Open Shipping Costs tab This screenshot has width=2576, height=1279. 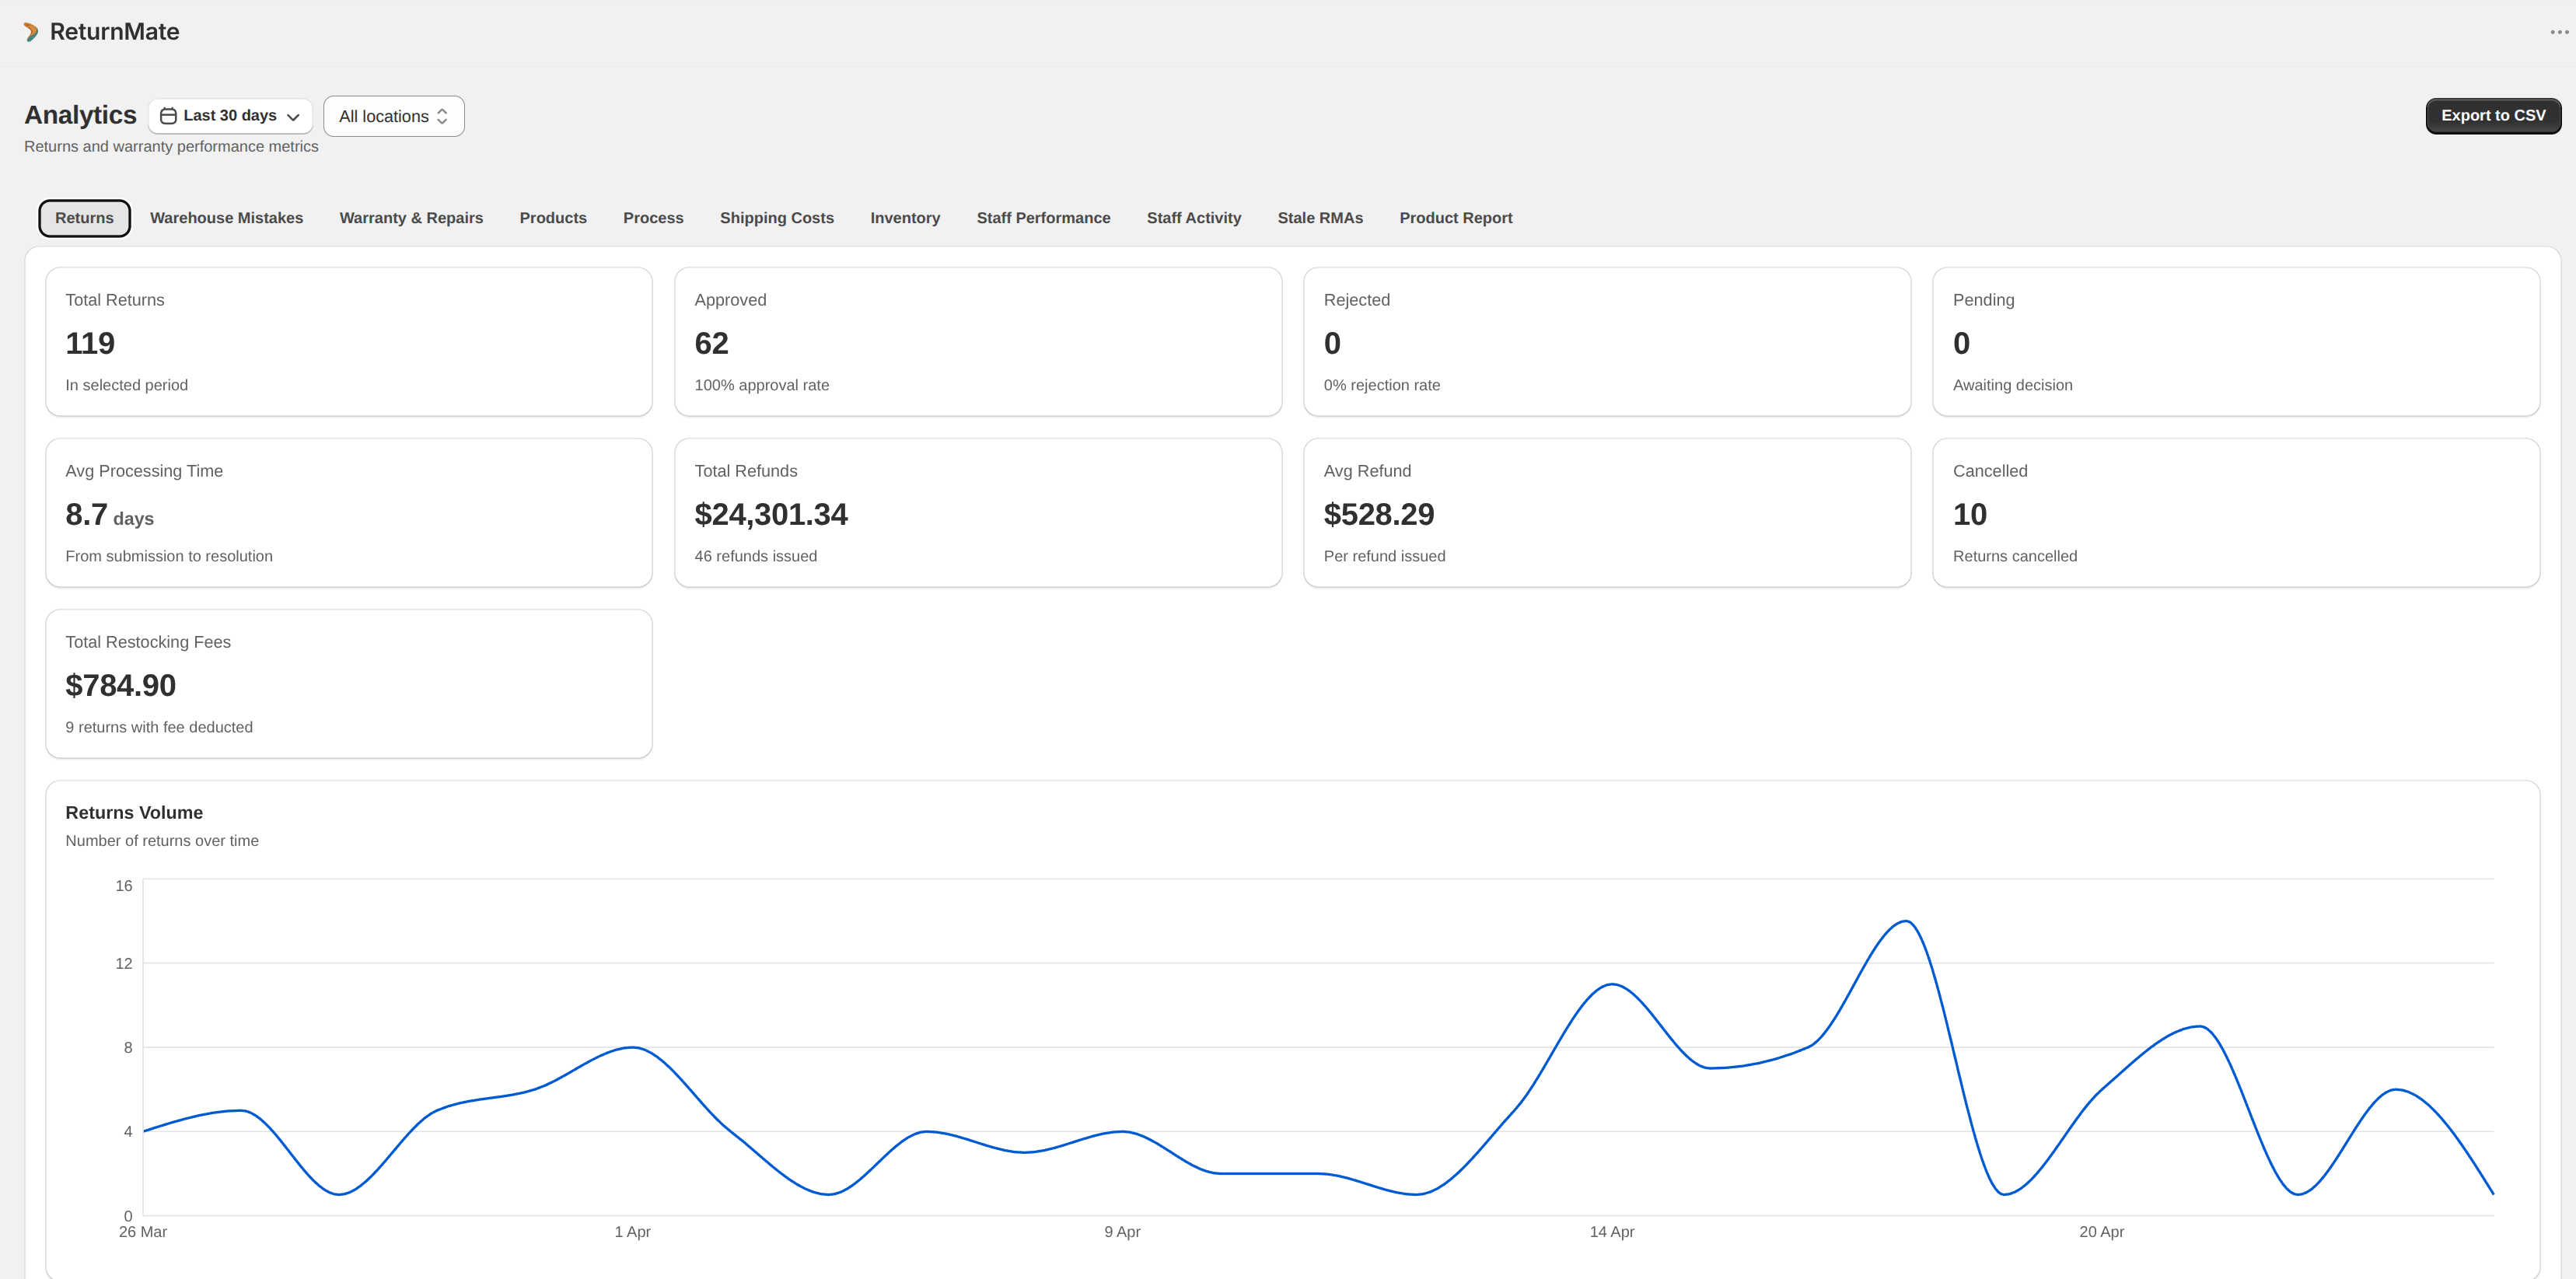[777, 218]
